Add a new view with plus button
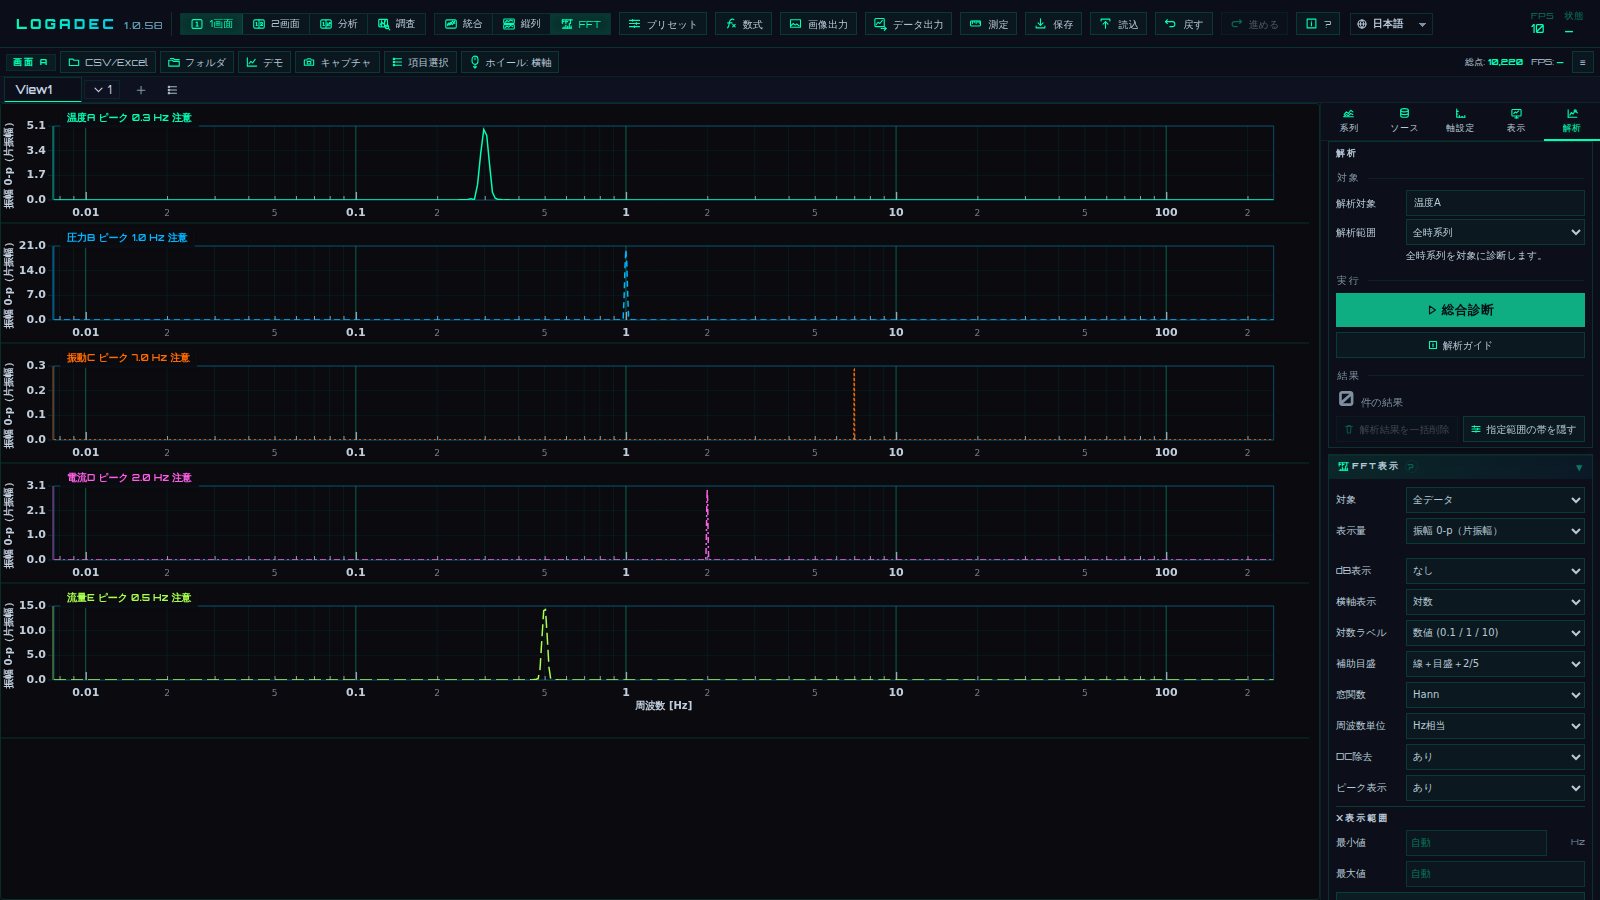This screenshot has height=900, width=1600. click(141, 90)
